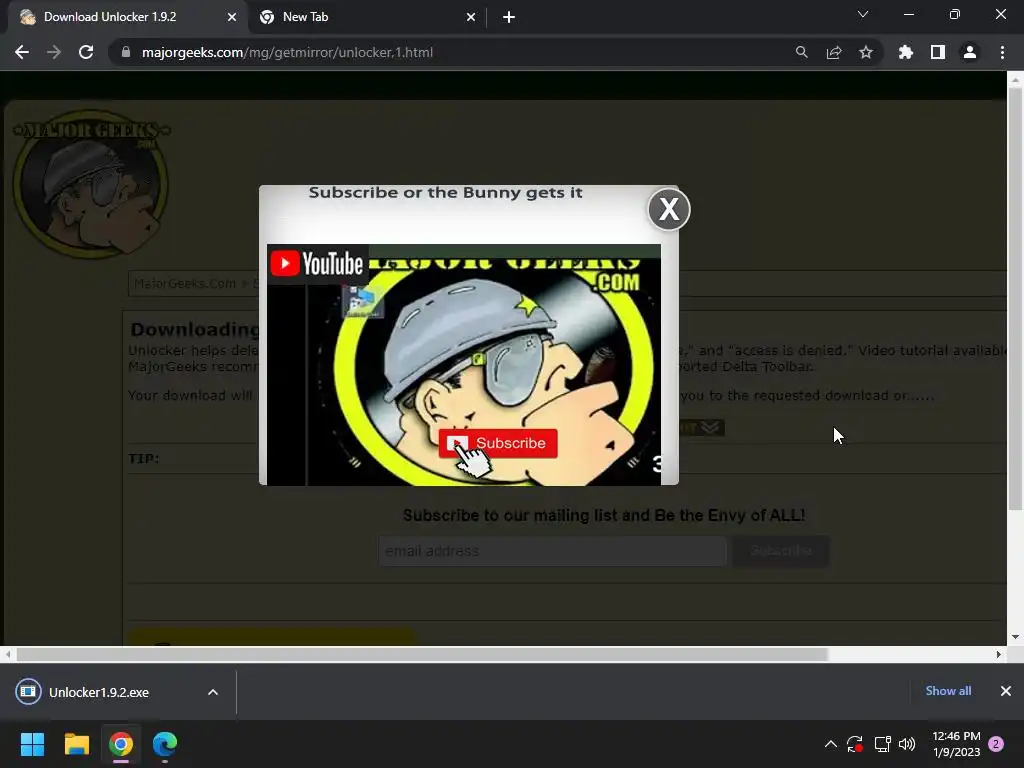Image resolution: width=1024 pixels, height=768 pixels.
Task: Bookmark this tab with the star icon
Action: tap(866, 52)
